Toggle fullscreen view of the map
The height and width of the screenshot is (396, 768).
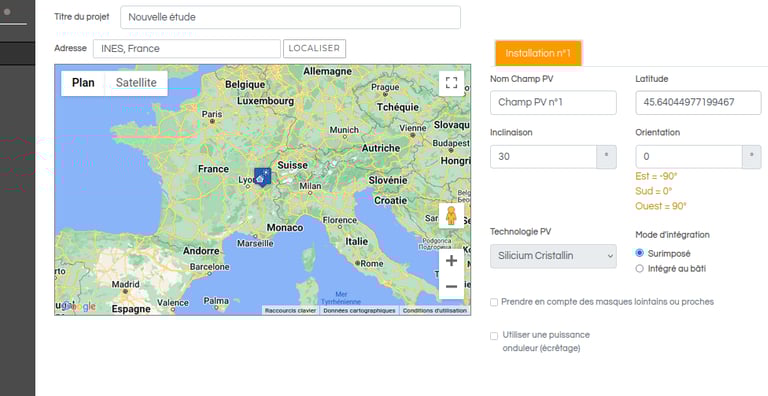(451, 82)
